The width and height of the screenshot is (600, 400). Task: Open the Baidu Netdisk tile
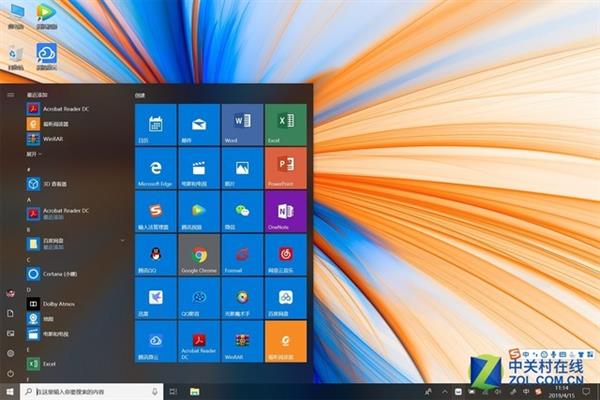click(286, 298)
